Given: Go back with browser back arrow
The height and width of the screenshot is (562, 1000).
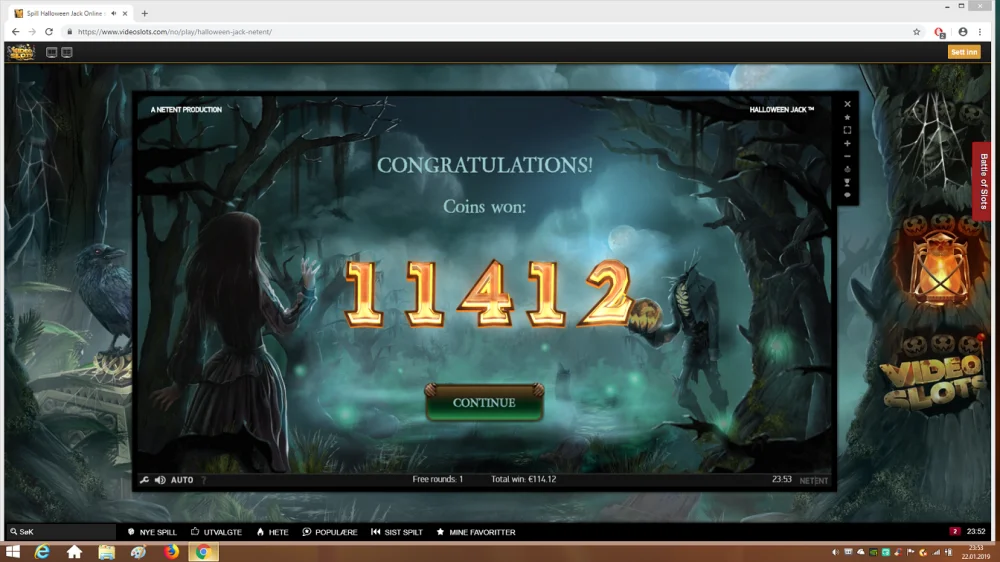Looking at the screenshot, I should 15,32.
